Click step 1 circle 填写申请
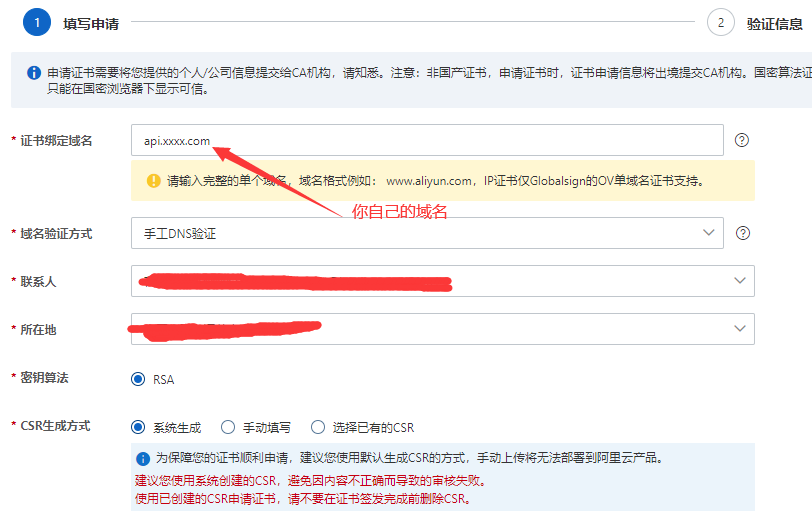The image size is (812, 523). (x=37, y=22)
